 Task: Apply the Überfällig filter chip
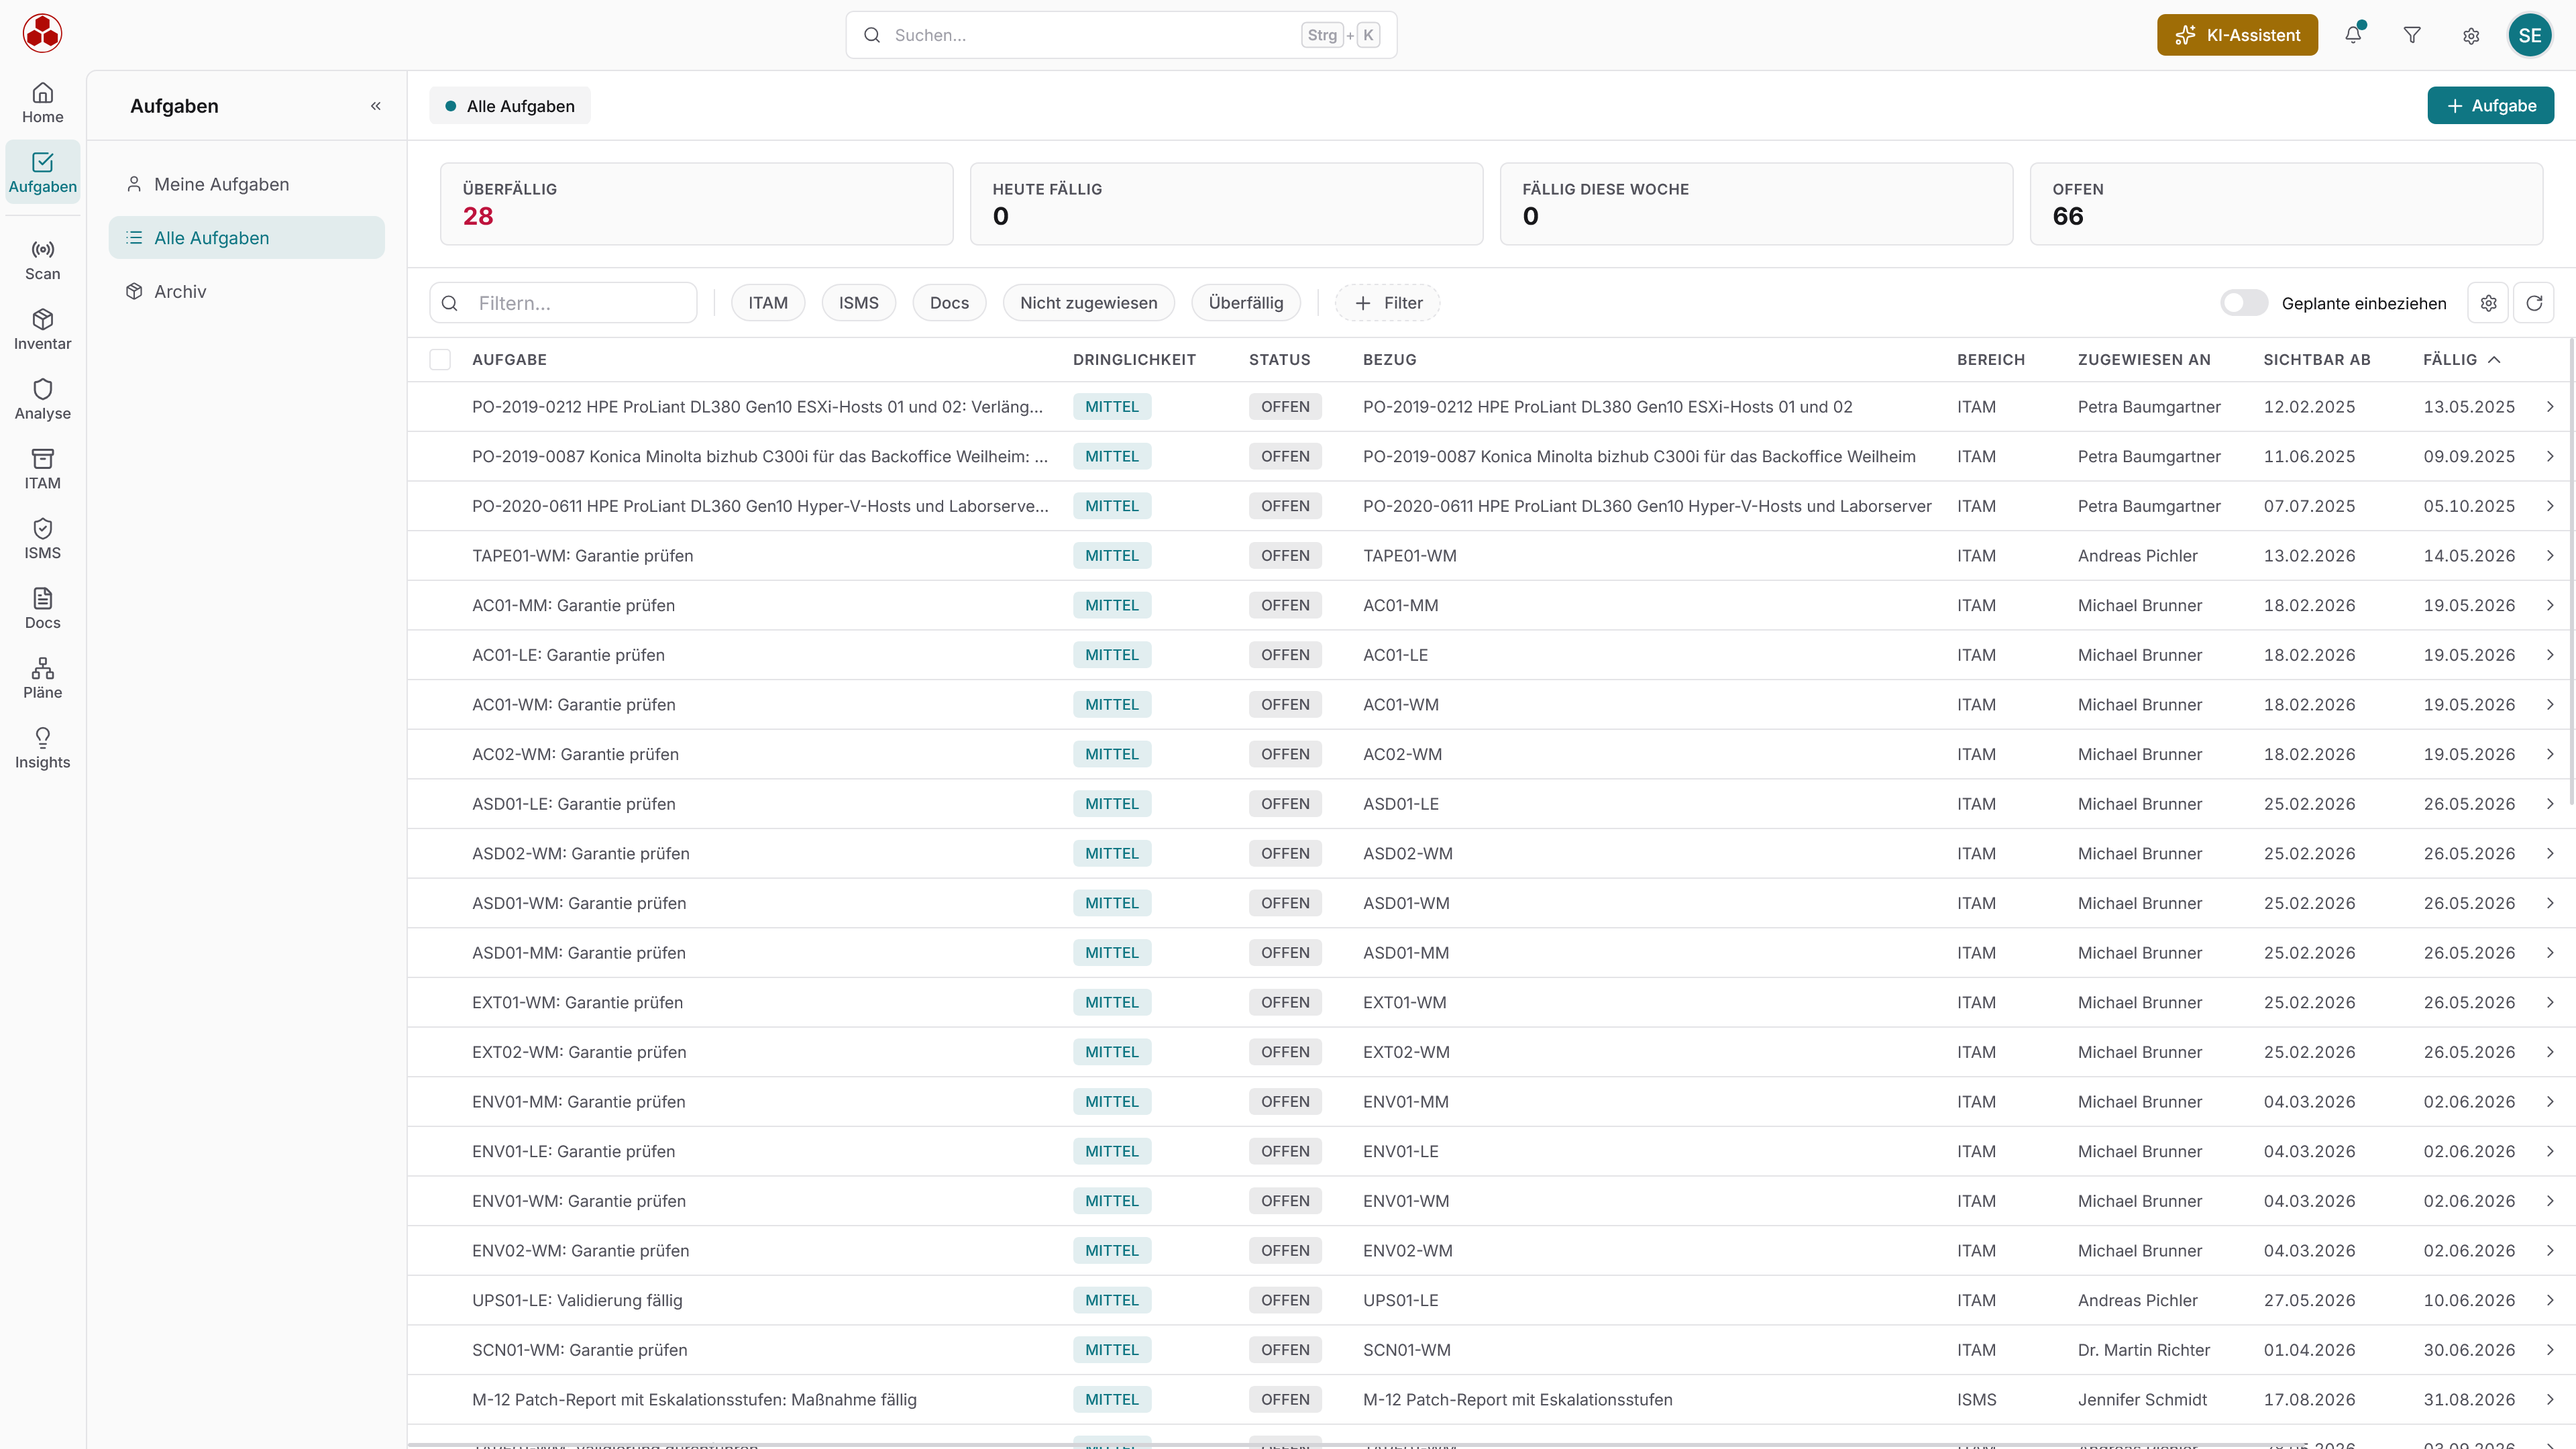click(1245, 303)
